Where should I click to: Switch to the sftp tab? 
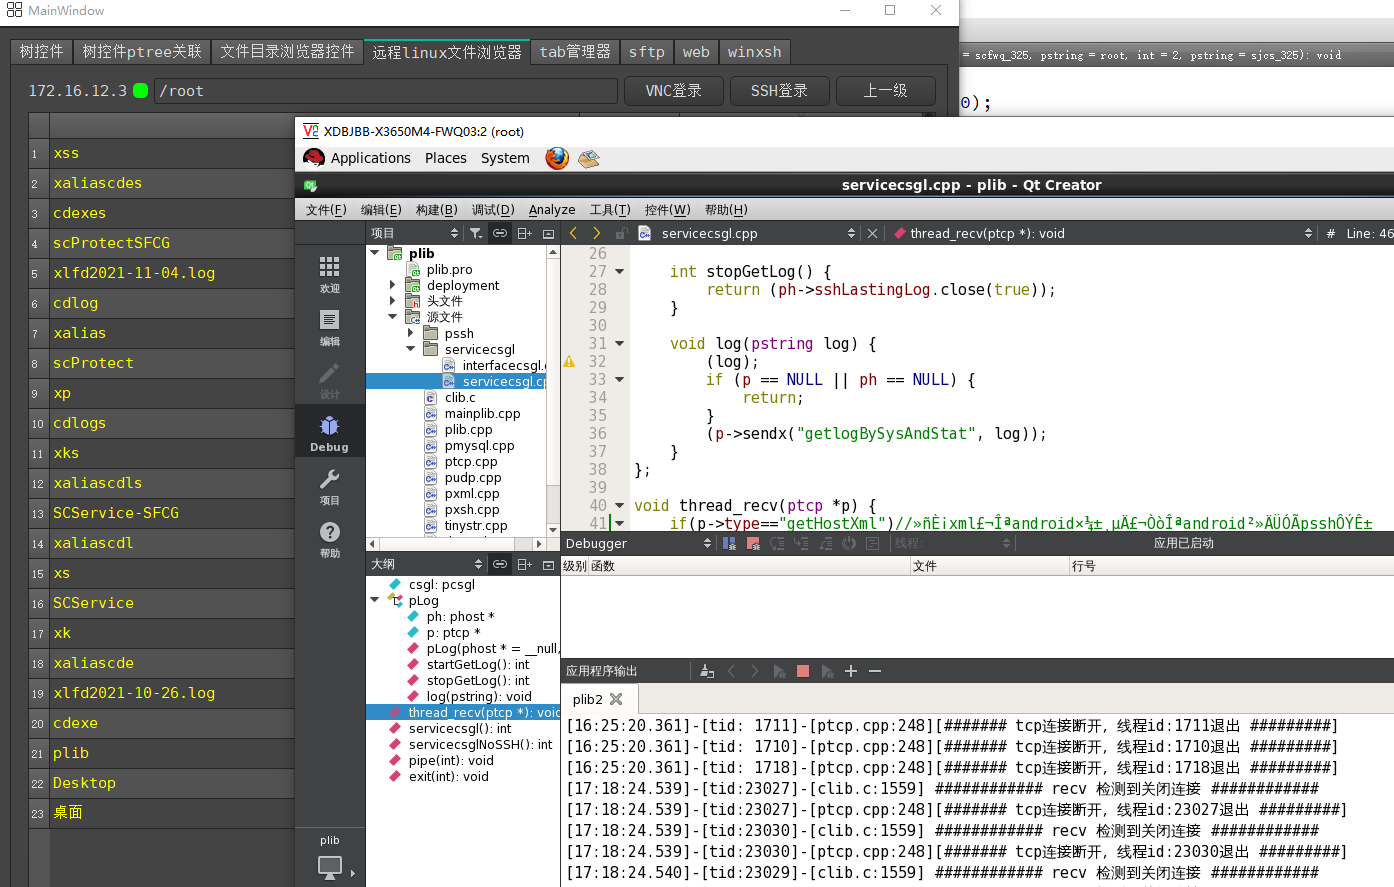coord(646,51)
